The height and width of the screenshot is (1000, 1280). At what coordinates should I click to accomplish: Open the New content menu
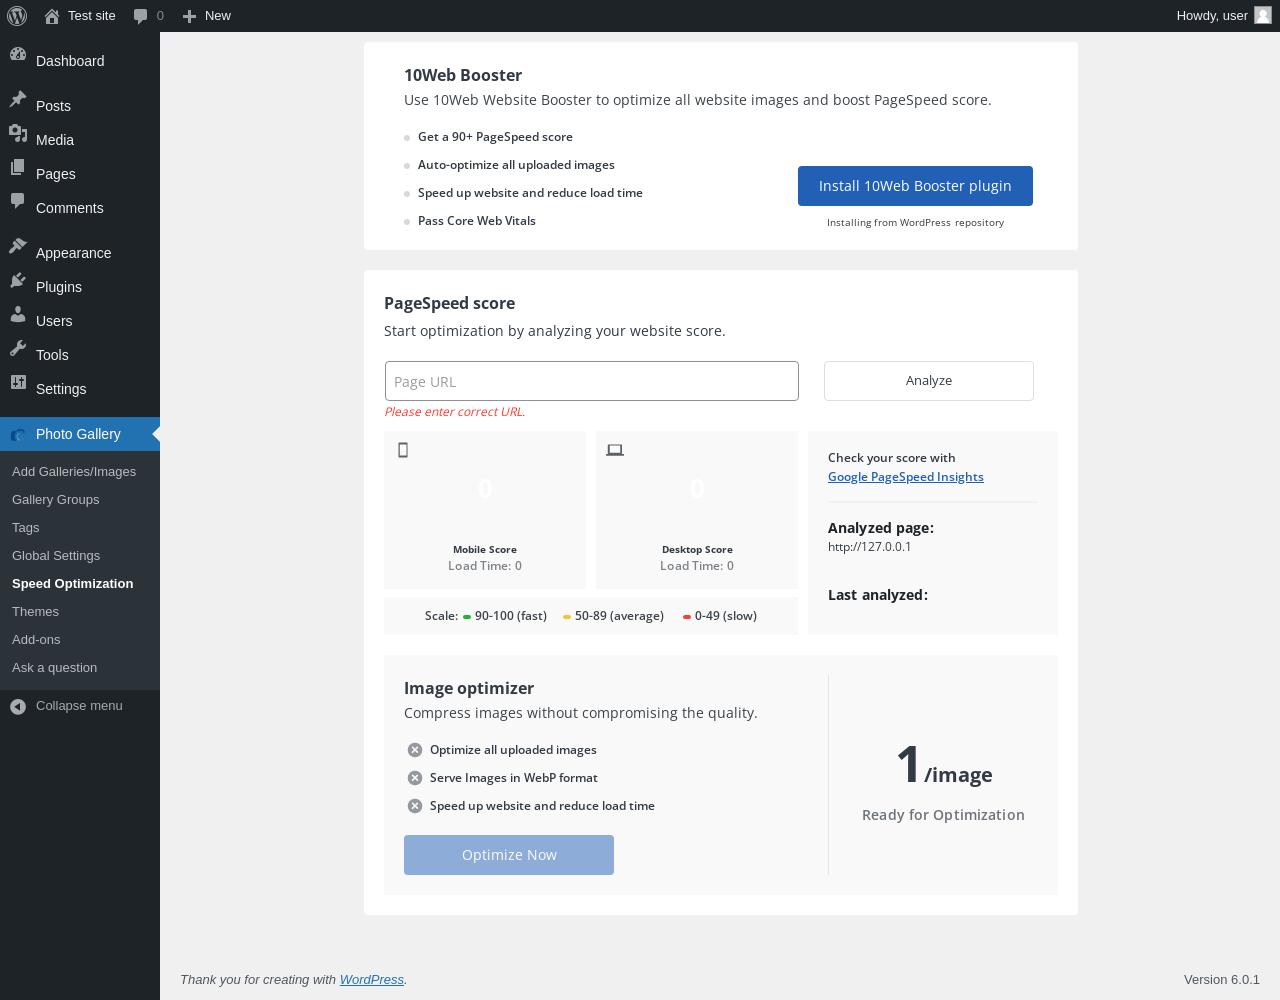tap(207, 16)
